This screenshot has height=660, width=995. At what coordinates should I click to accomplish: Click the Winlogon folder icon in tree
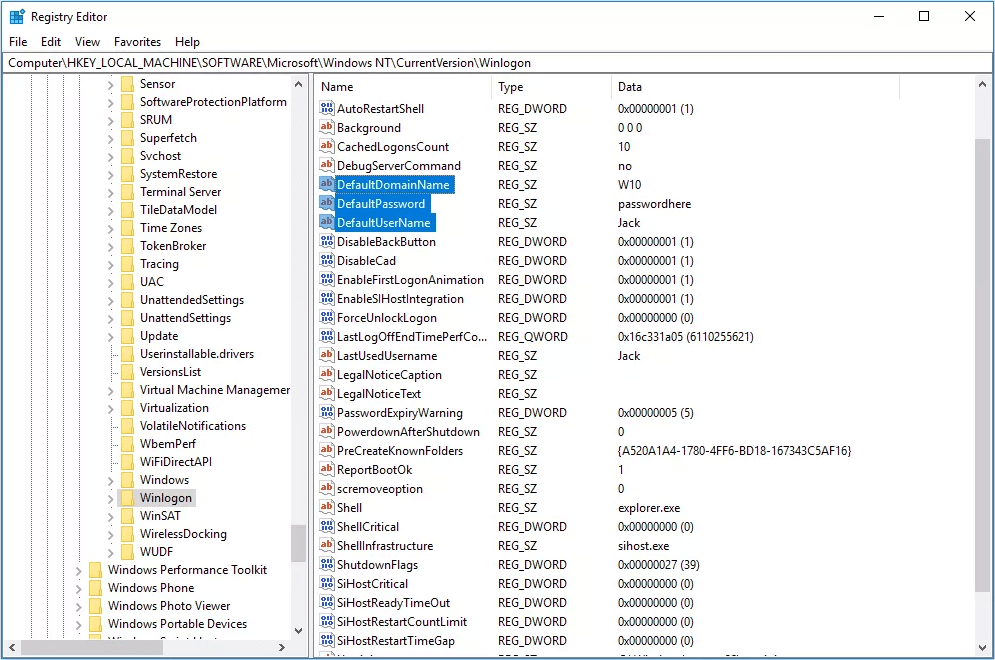click(x=127, y=498)
